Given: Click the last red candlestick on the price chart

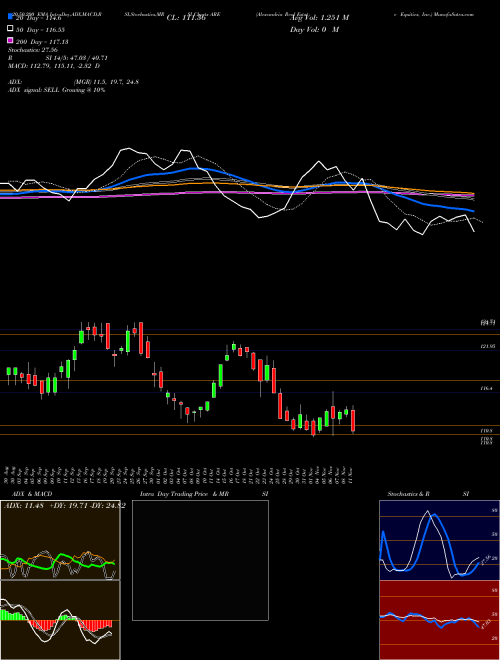Looking at the screenshot, I should (x=353, y=420).
